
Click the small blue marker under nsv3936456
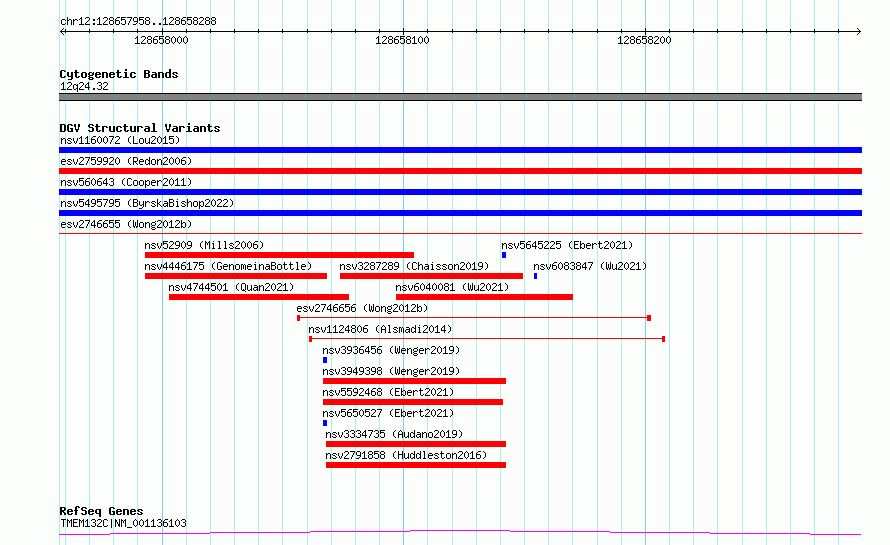click(325, 360)
